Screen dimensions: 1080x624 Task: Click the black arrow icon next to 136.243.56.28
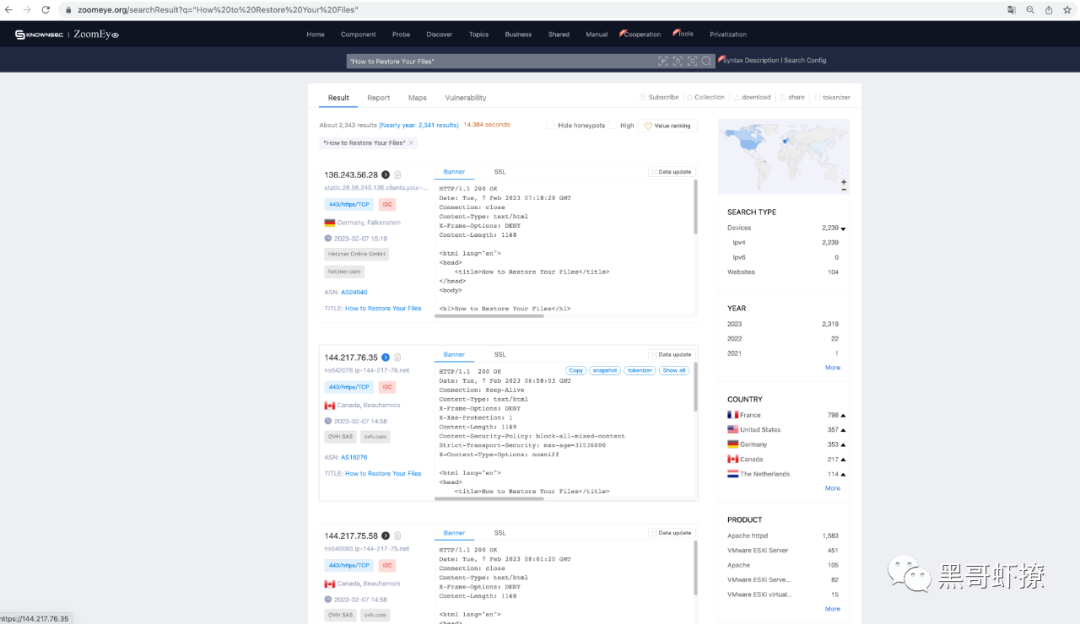click(386, 175)
